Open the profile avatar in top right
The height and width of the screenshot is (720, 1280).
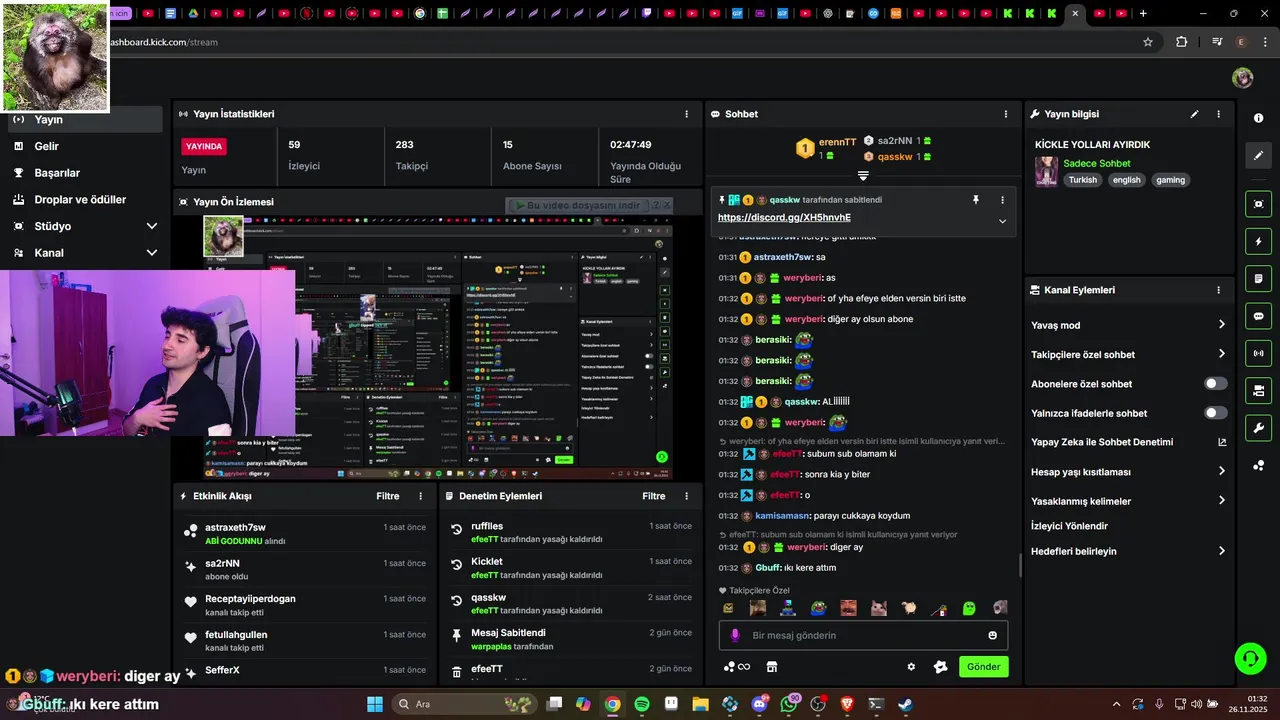tap(1242, 78)
